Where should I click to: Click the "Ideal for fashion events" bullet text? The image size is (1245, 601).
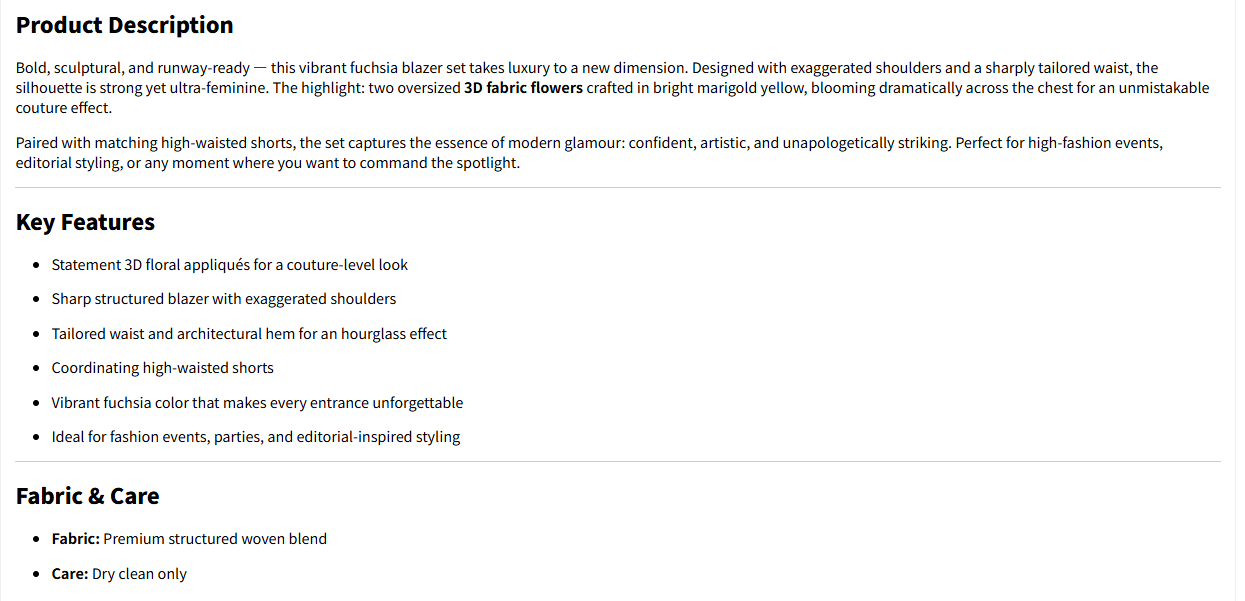(x=256, y=437)
